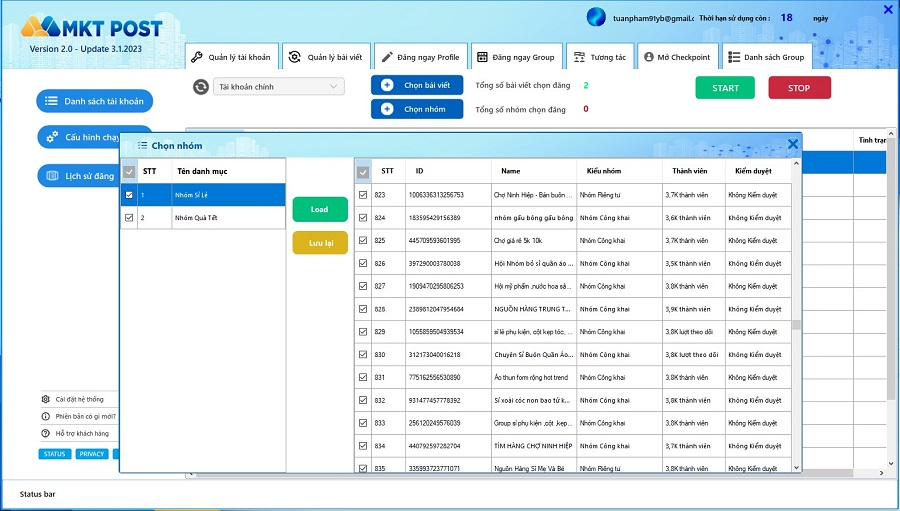Click the scroll down arrow of groups list
Viewport: 900px width, 511px height.
pyautogui.click(x=796, y=467)
